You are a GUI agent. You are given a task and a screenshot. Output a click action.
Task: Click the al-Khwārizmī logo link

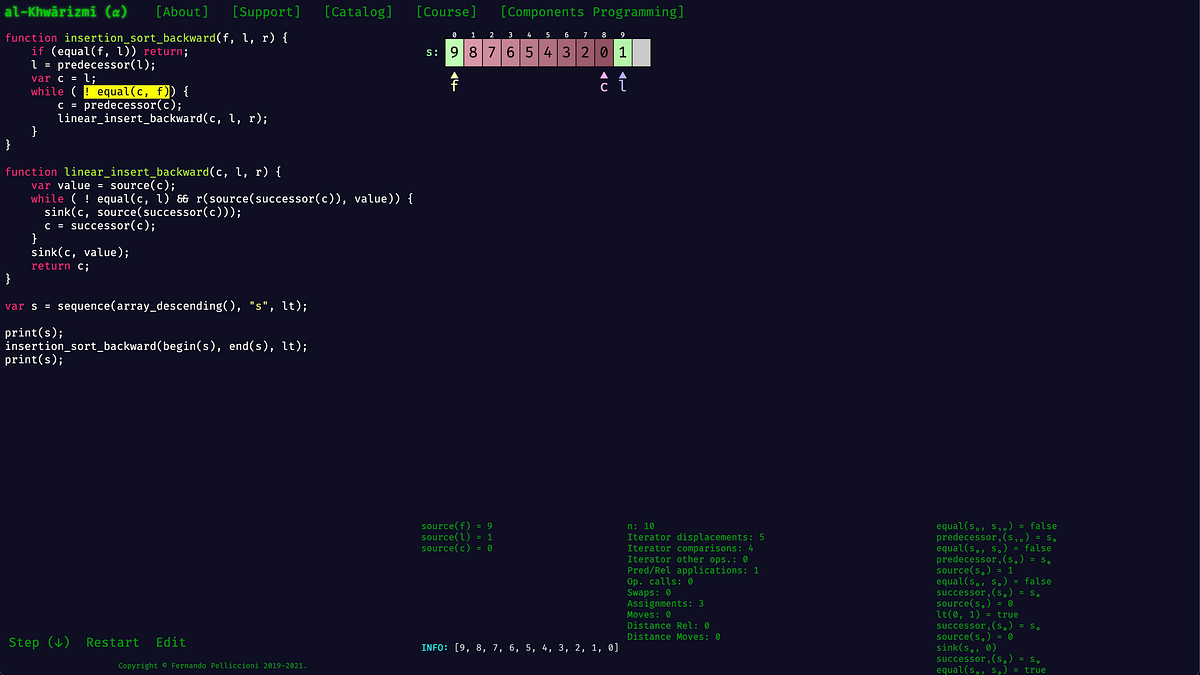[66, 12]
